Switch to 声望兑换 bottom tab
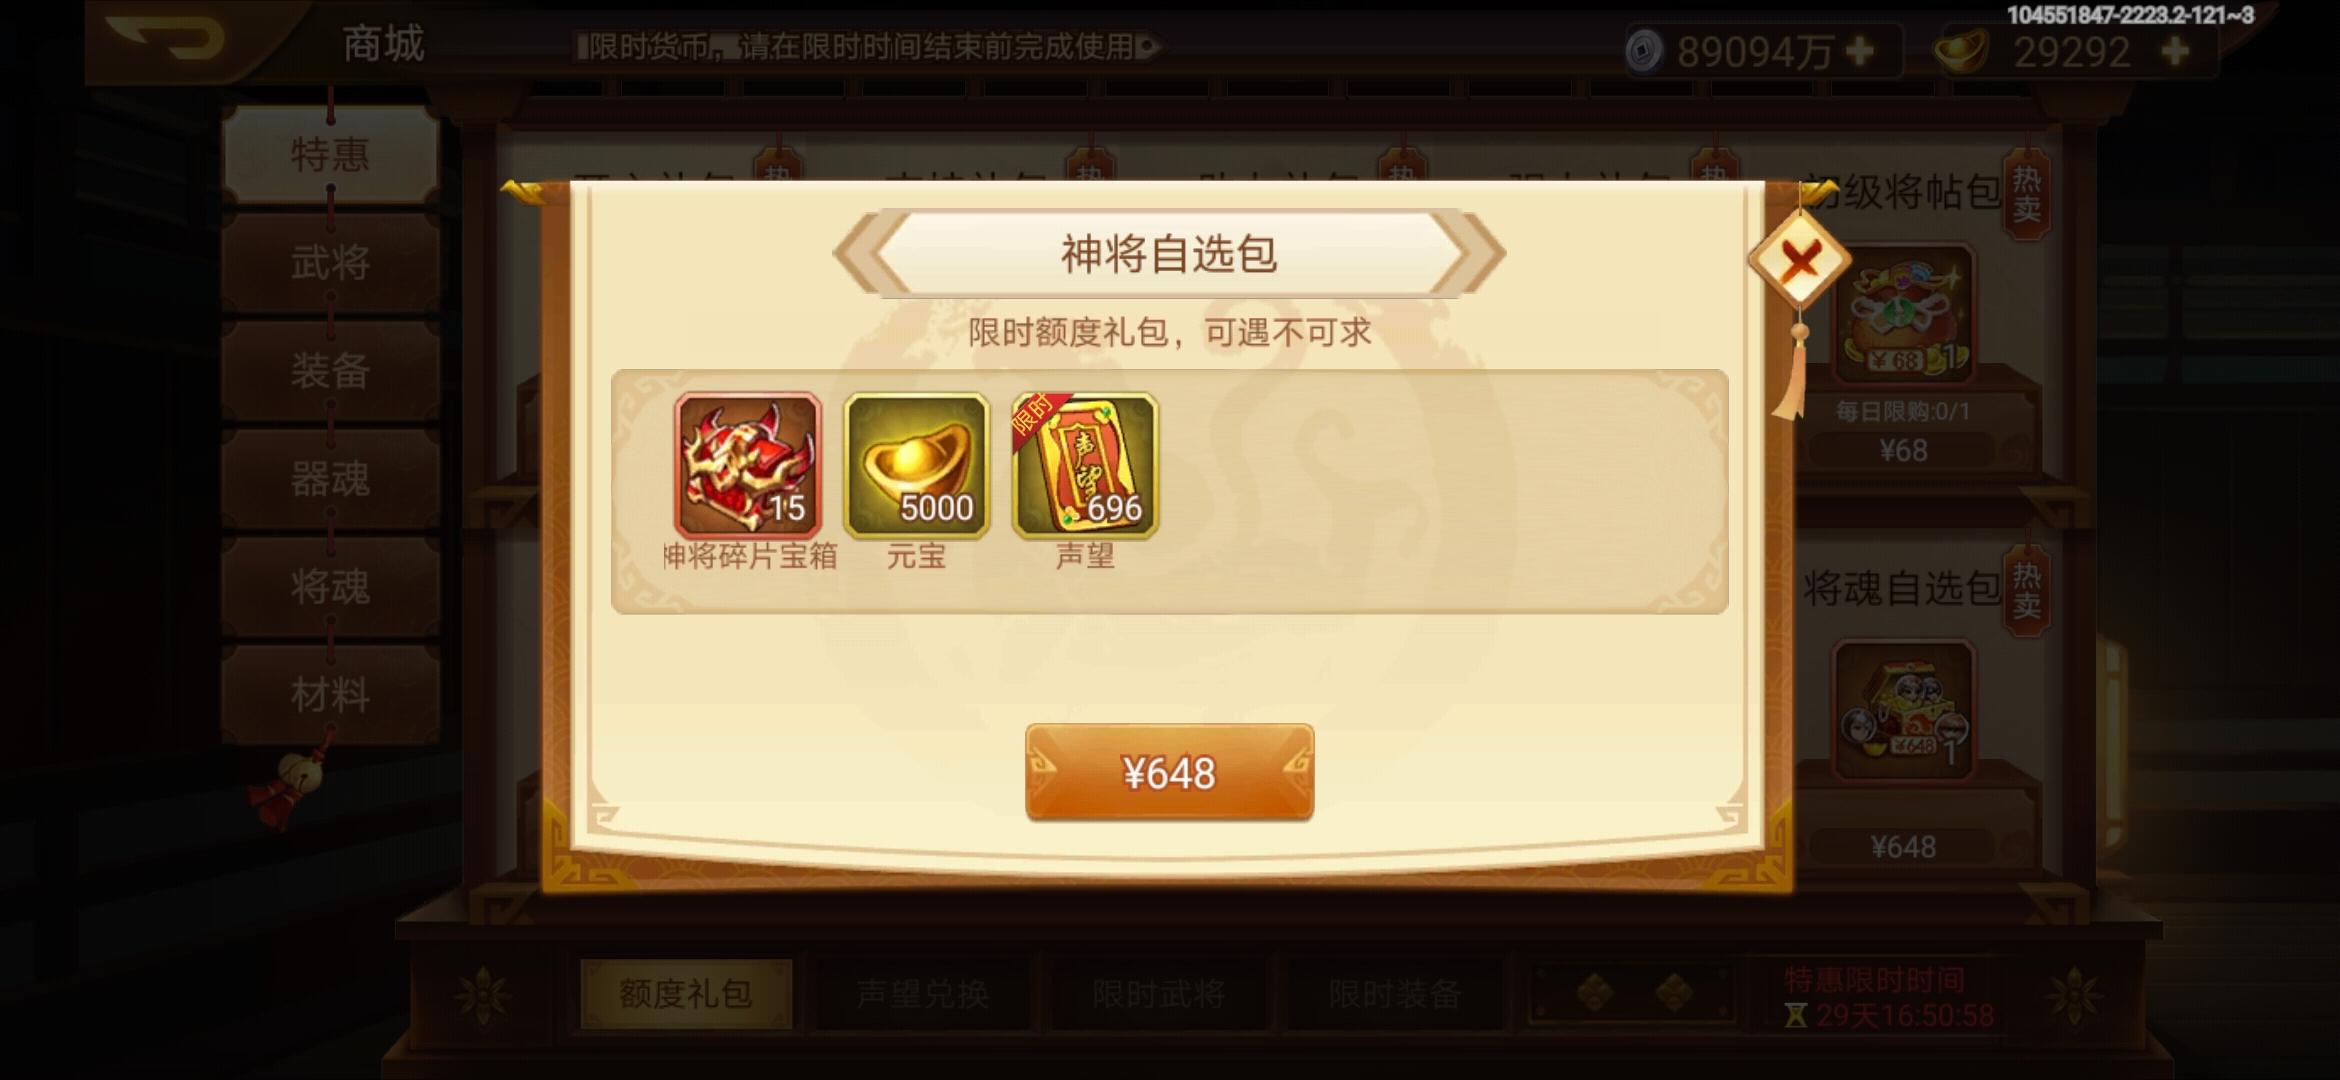 tap(922, 994)
